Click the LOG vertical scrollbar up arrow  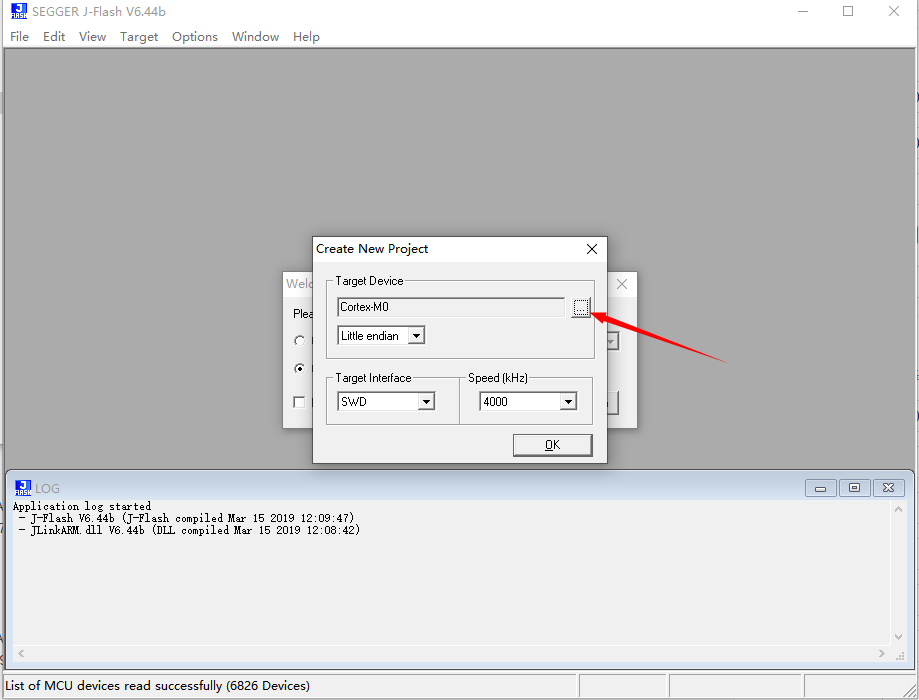(898, 509)
